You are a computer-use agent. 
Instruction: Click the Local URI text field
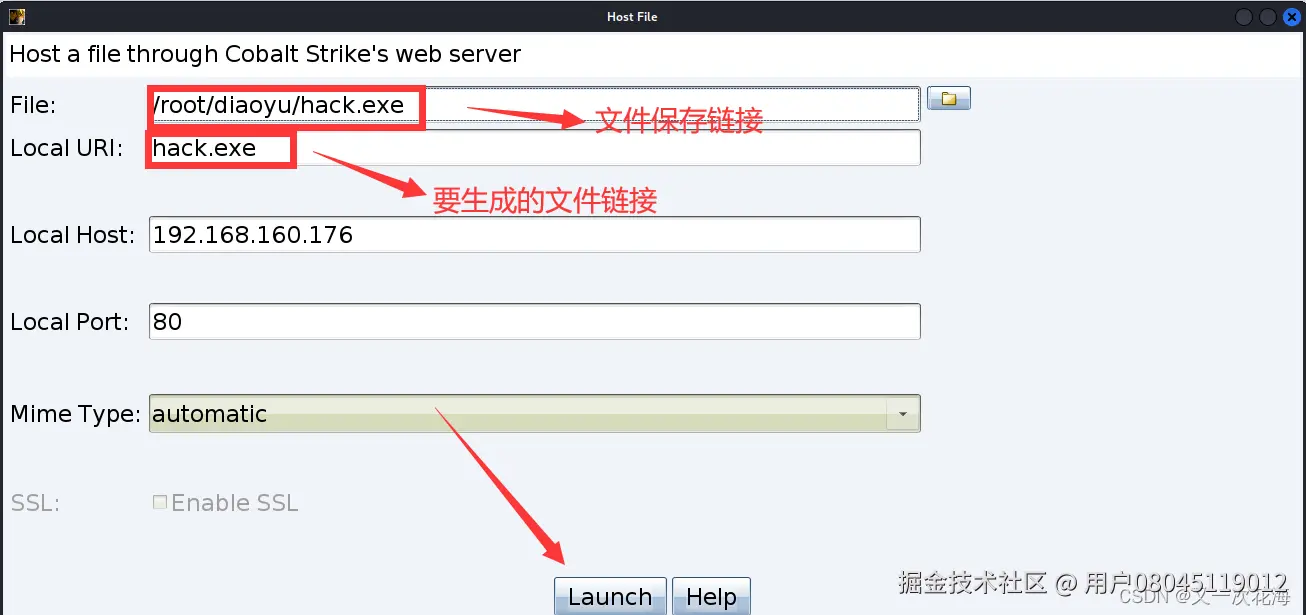coord(534,148)
